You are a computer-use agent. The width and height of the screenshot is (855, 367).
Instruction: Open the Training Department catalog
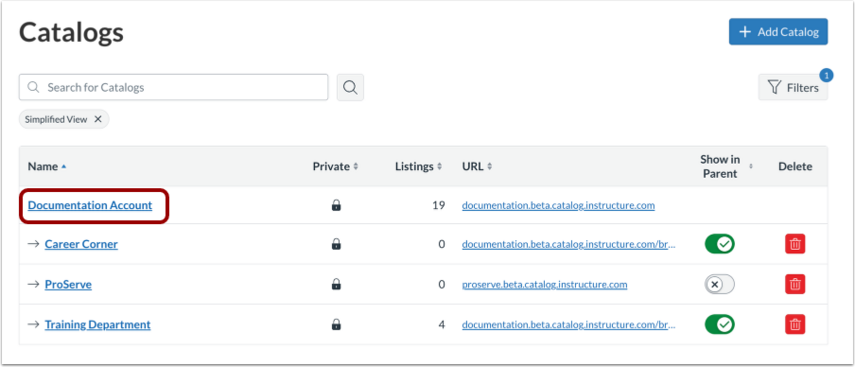click(98, 324)
